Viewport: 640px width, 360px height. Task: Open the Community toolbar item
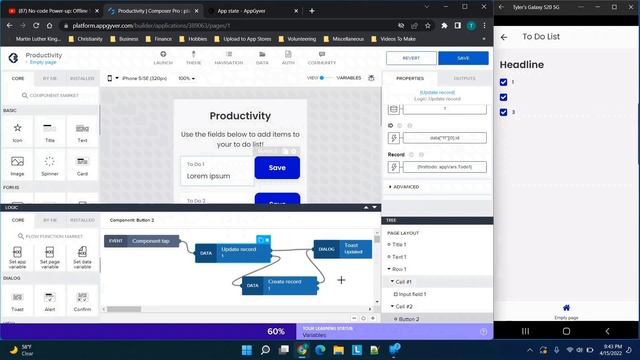tap(322, 58)
